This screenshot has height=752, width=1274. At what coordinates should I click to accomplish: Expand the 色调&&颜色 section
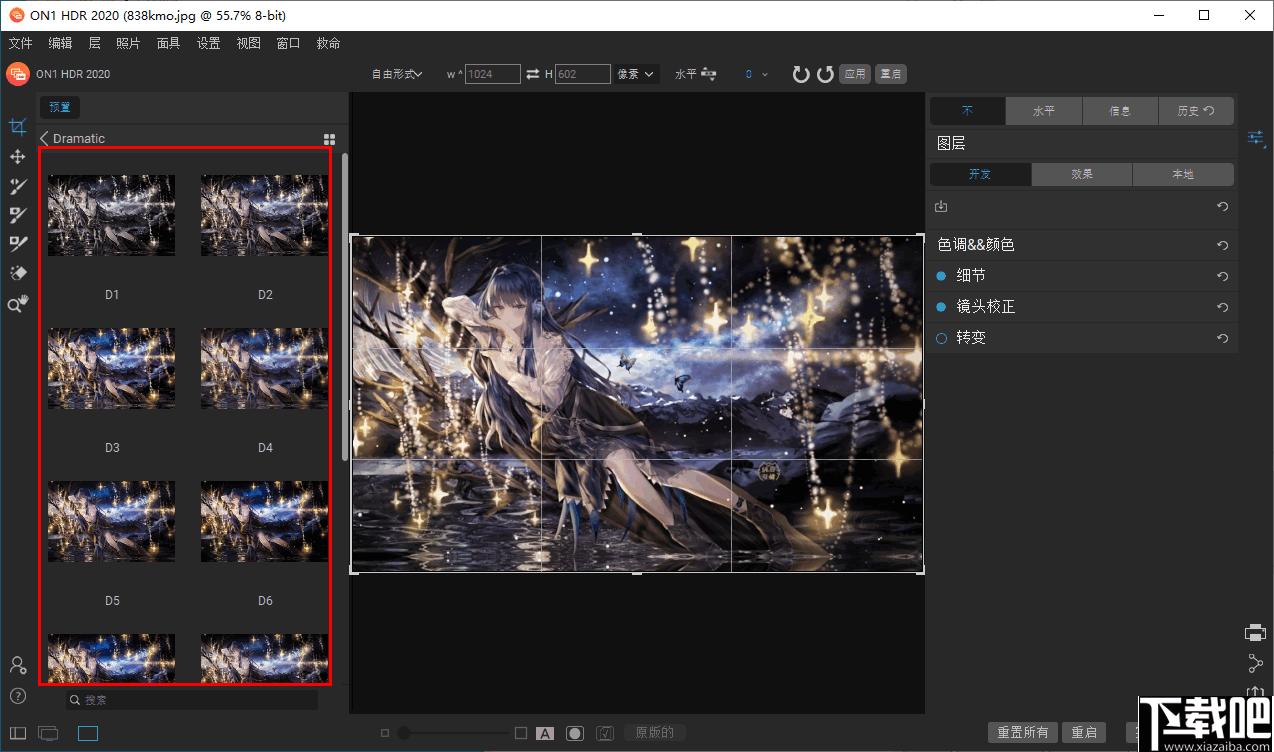click(x=975, y=245)
